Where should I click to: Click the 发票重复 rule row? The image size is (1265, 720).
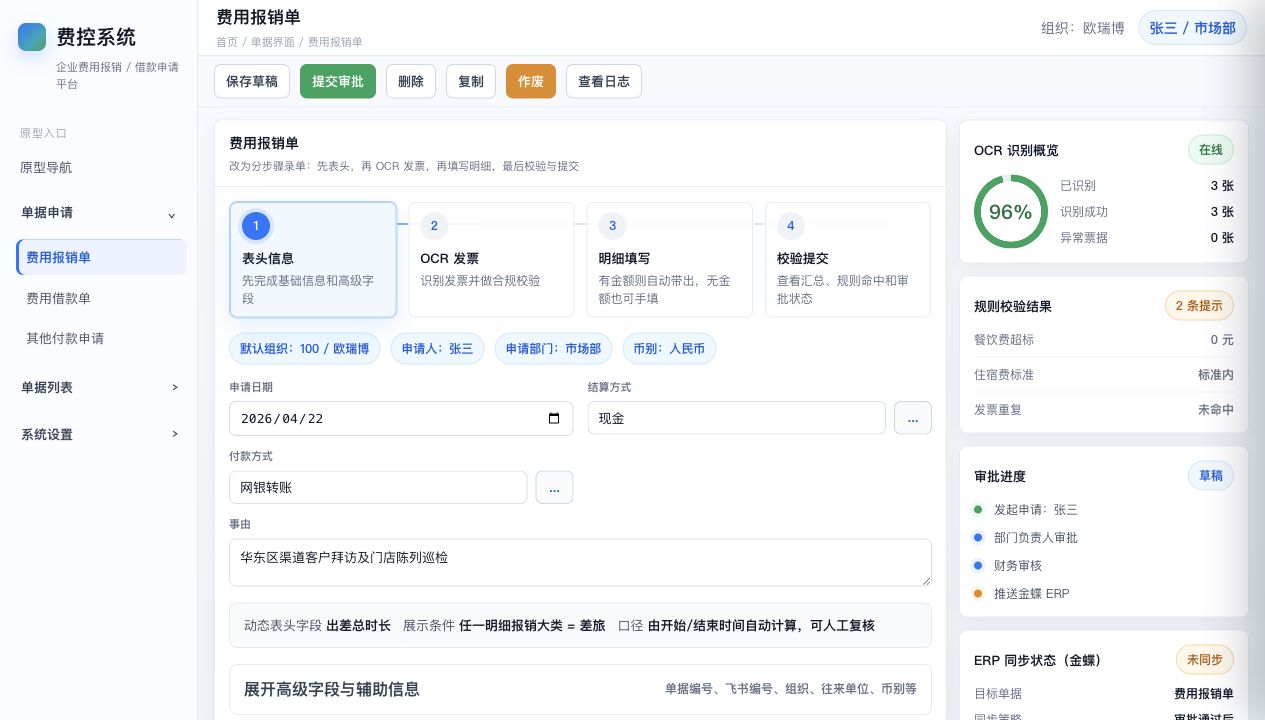pyautogui.click(x=1104, y=409)
